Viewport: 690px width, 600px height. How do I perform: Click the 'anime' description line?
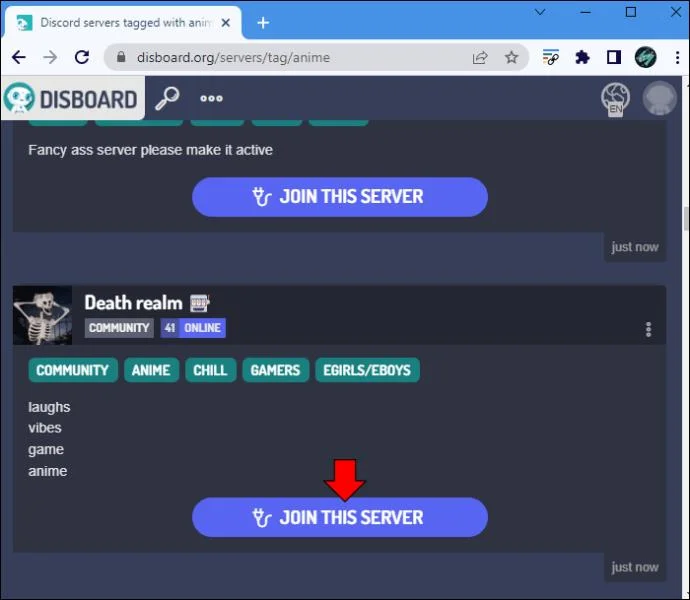[x=48, y=471]
